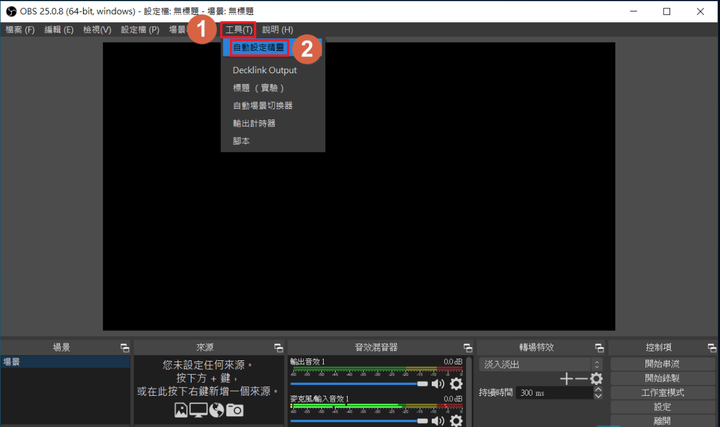Click the black preview canvas
Screen dimensions: 720x427
tap(359, 186)
